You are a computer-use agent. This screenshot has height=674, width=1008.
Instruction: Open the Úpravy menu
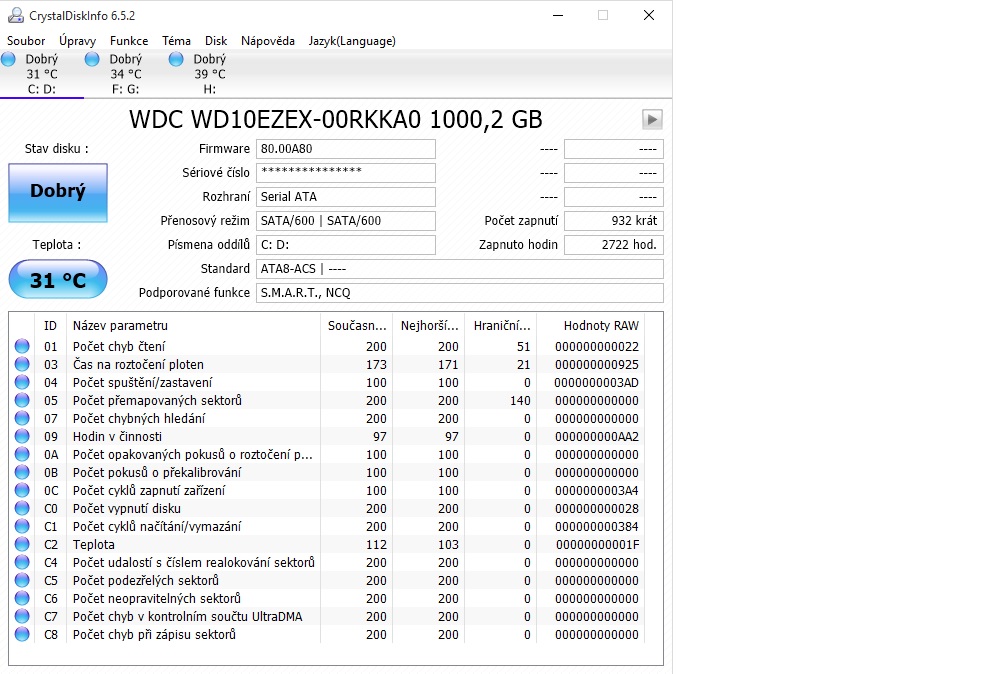(x=78, y=41)
